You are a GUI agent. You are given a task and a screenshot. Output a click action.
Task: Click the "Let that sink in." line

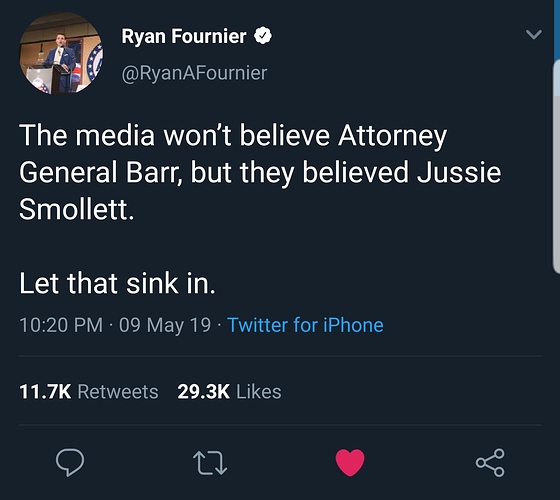point(118,284)
